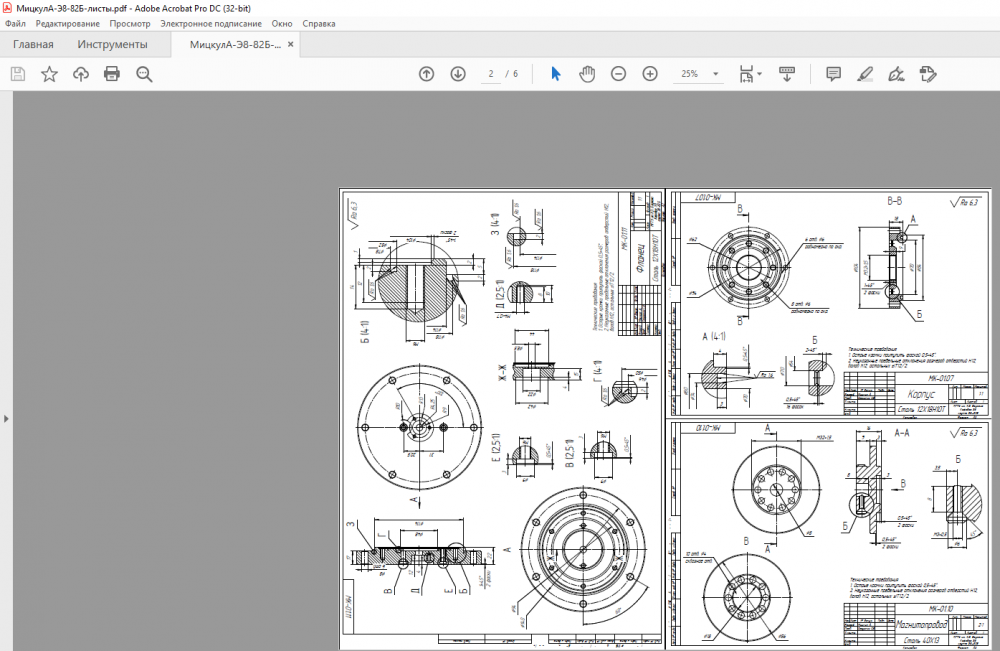This screenshot has width=1000, height=651.
Task: Click the Save file icon
Action: [x=17, y=74]
